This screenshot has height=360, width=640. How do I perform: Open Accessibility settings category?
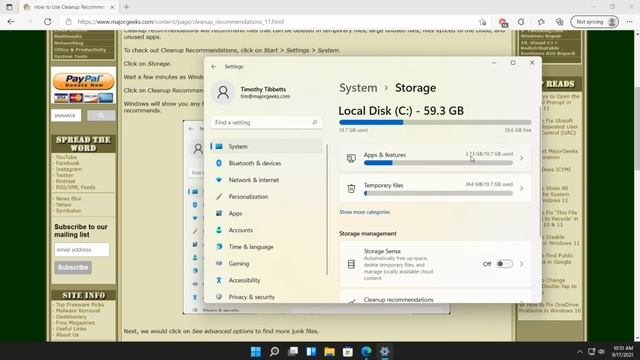pos(266,280)
